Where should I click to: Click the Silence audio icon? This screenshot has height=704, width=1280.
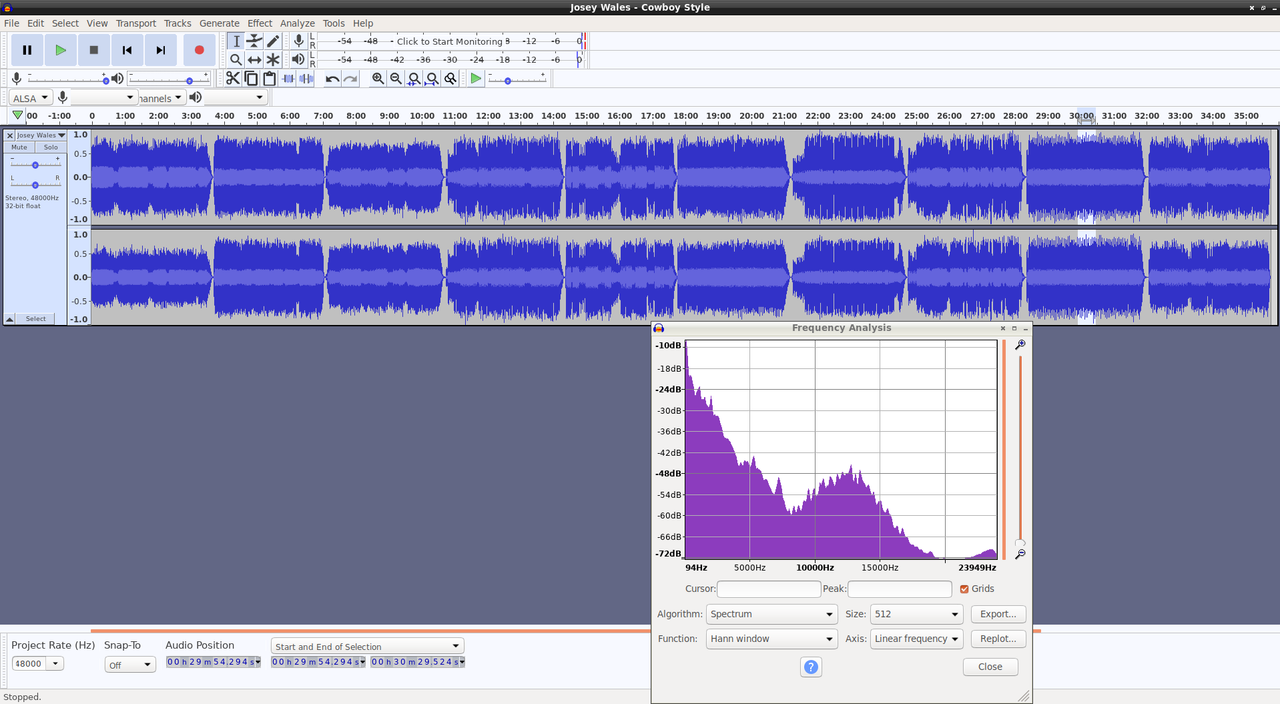tap(306, 78)
